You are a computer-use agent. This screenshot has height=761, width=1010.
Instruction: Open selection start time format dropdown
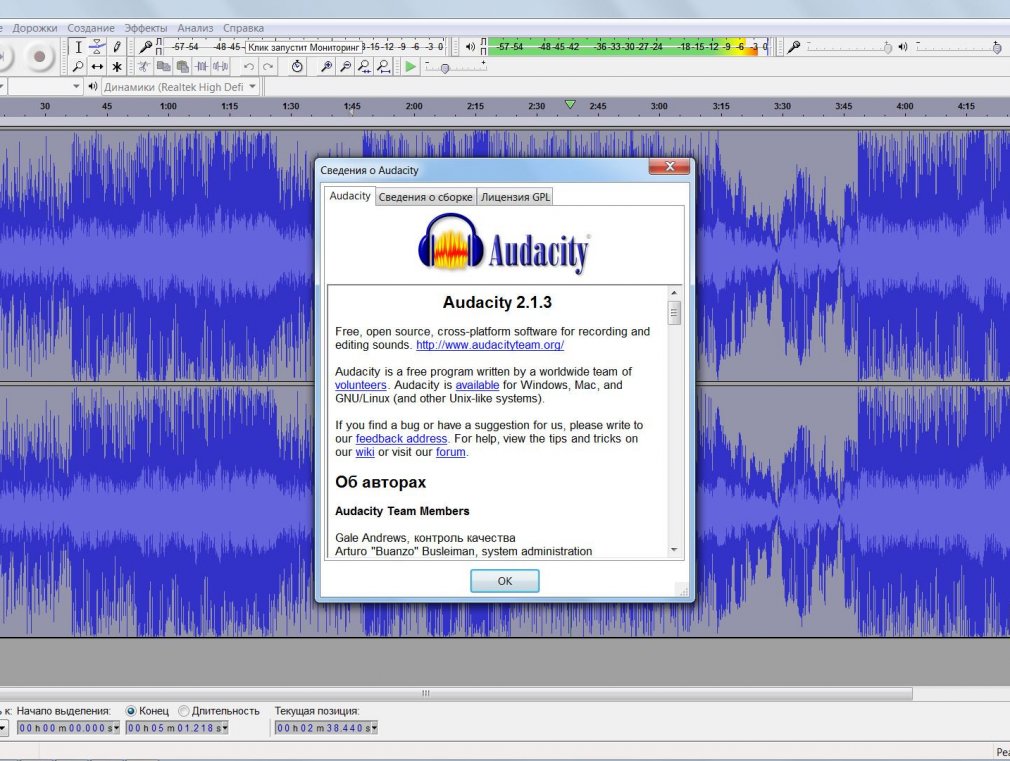tap(117, 728)
